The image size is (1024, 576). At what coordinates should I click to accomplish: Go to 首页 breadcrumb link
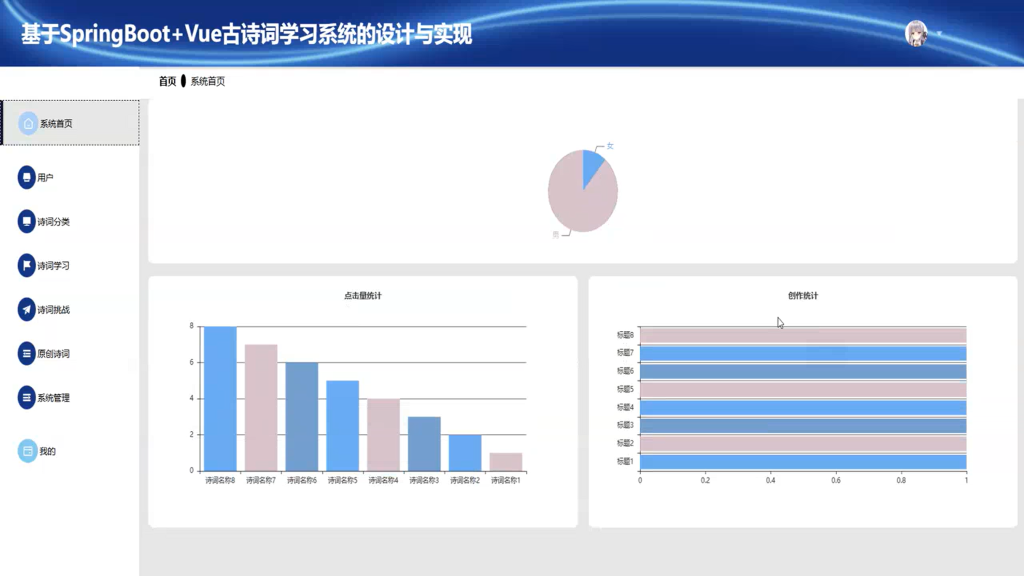(167, 81)
